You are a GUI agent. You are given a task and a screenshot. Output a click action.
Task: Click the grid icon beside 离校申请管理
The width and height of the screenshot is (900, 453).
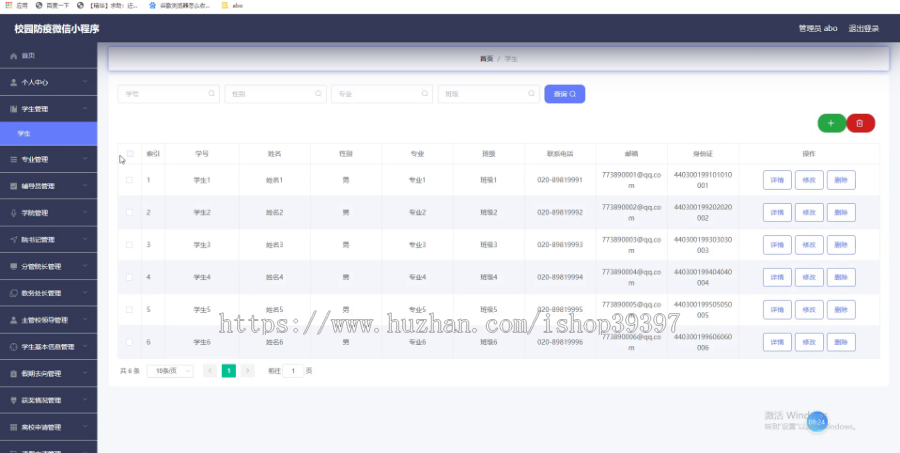coord(14,427)
